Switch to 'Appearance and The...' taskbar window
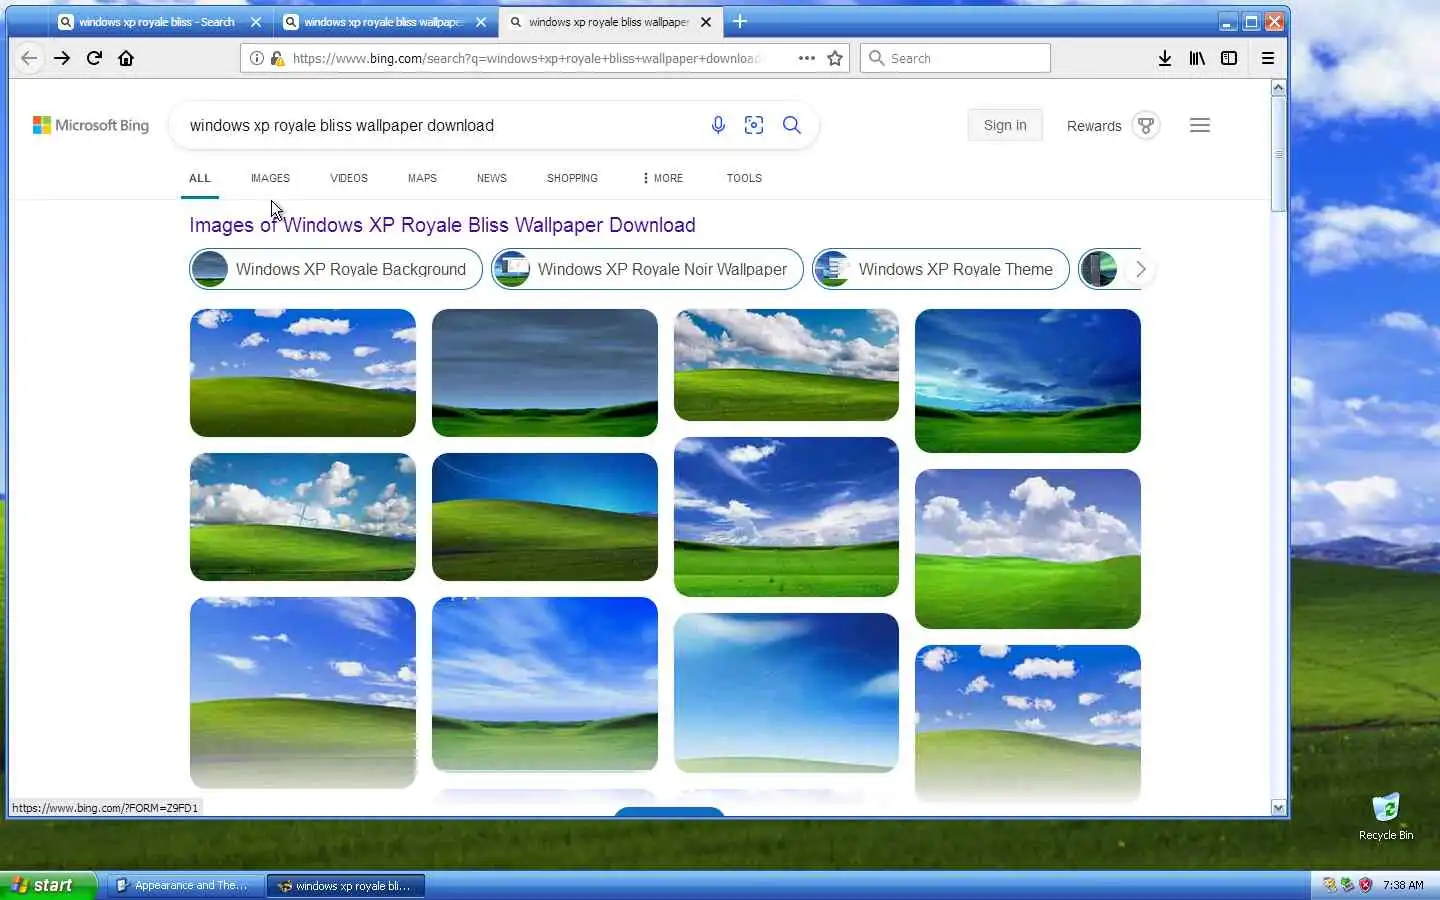The height and width of the screenshot is (900, 1440). pos(184,885)
